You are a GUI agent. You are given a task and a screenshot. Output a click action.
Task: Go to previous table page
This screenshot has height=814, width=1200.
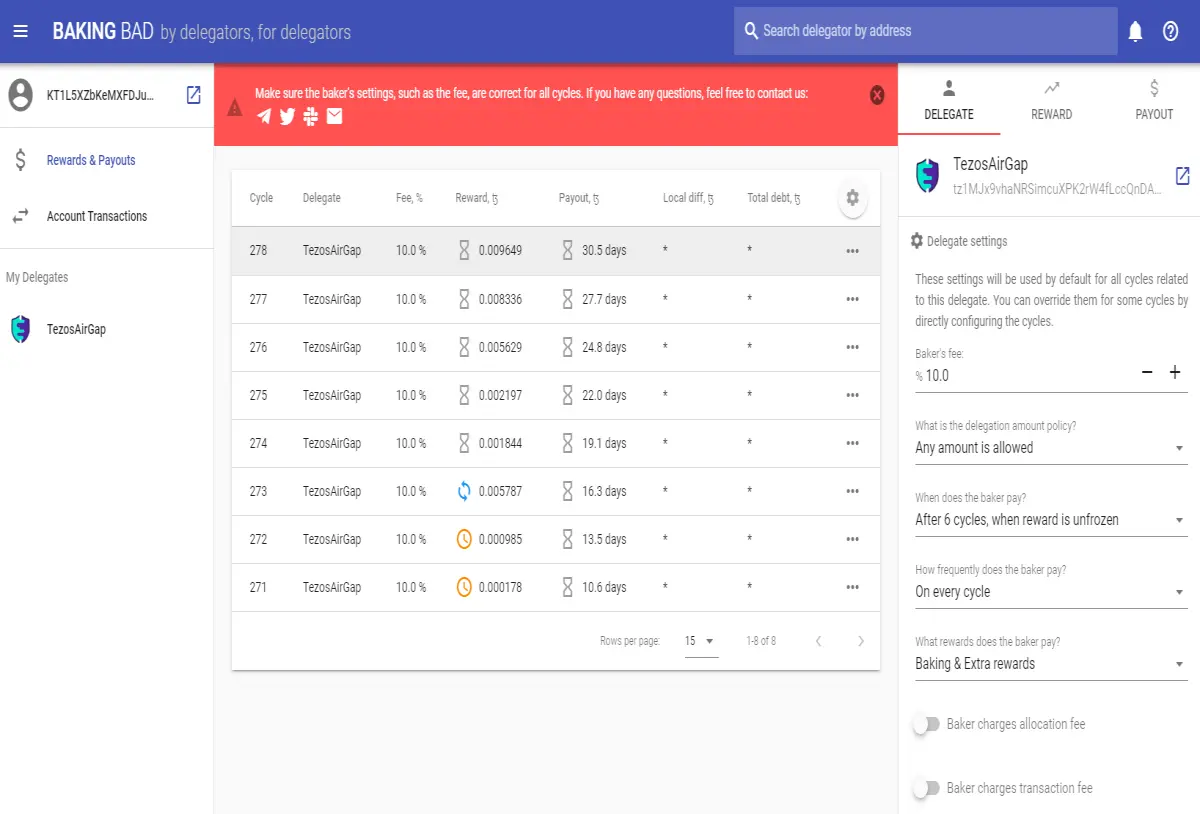818,641
